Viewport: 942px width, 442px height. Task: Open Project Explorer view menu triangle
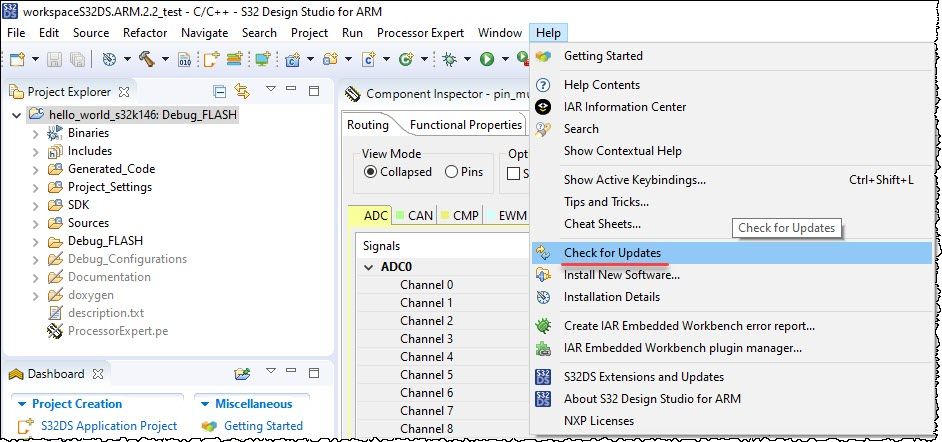tap(270, 88)
